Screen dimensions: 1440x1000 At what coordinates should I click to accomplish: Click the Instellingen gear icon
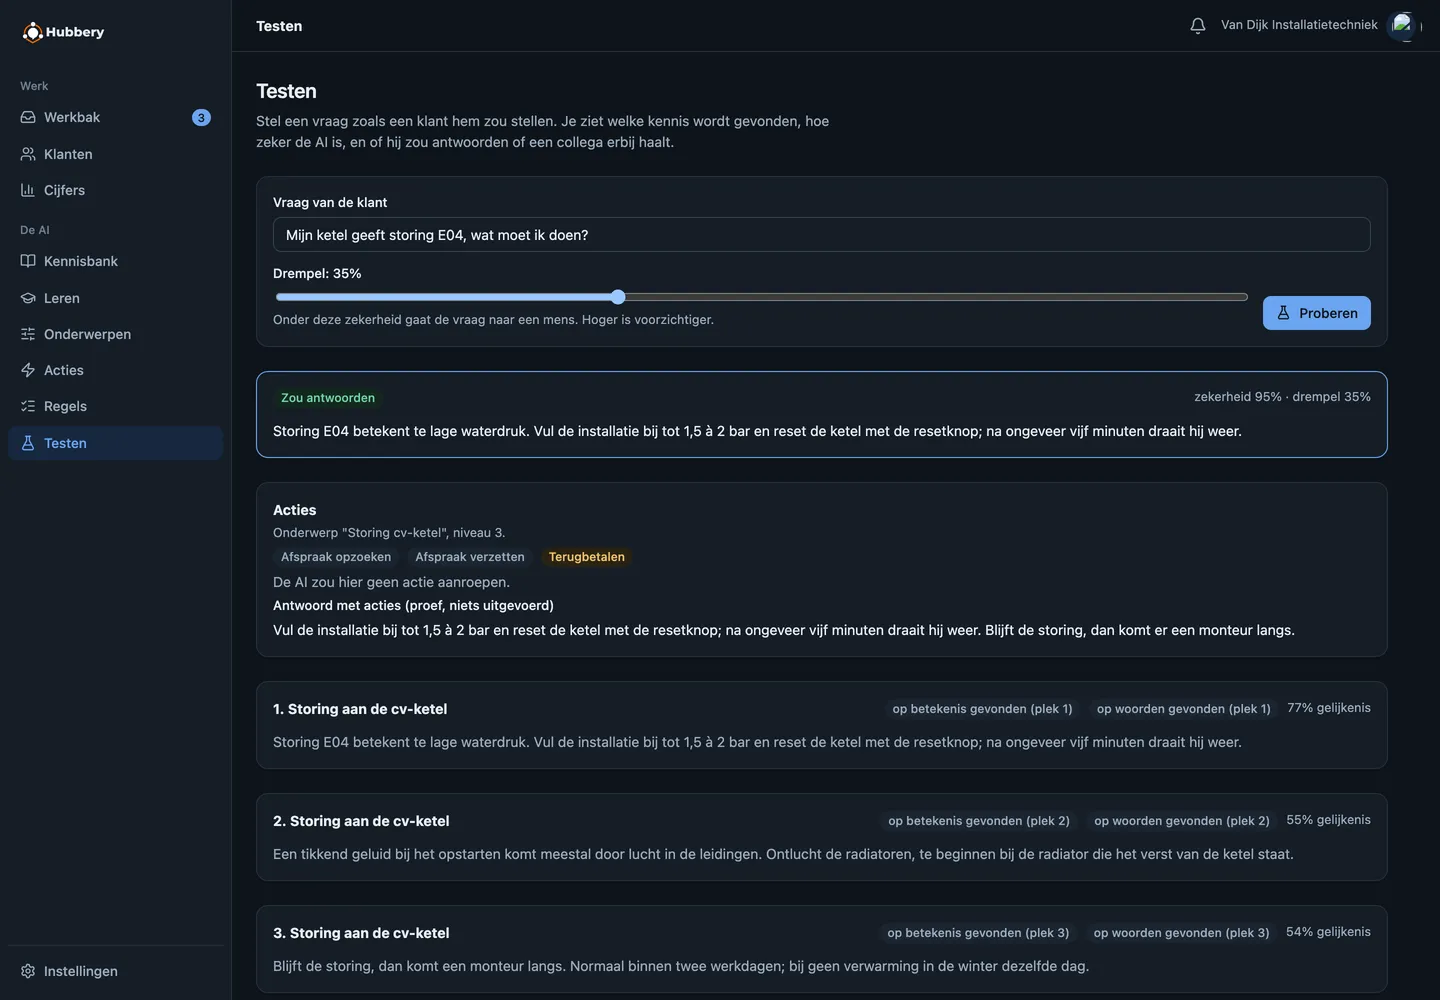pyautogui.click(x=28, y=971)
